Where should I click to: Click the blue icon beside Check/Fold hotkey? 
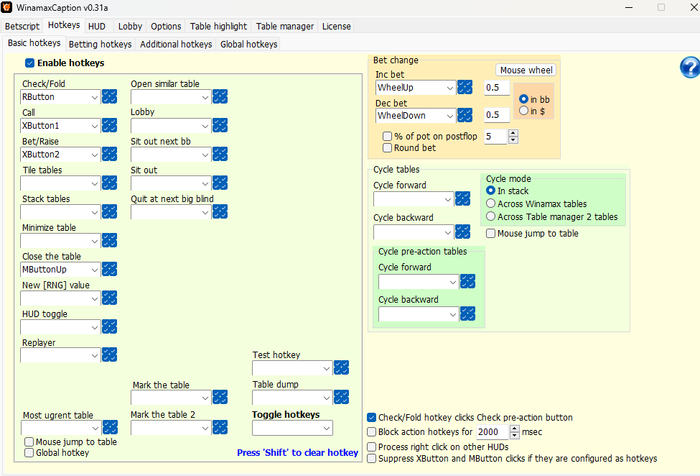tap(110, 97)
